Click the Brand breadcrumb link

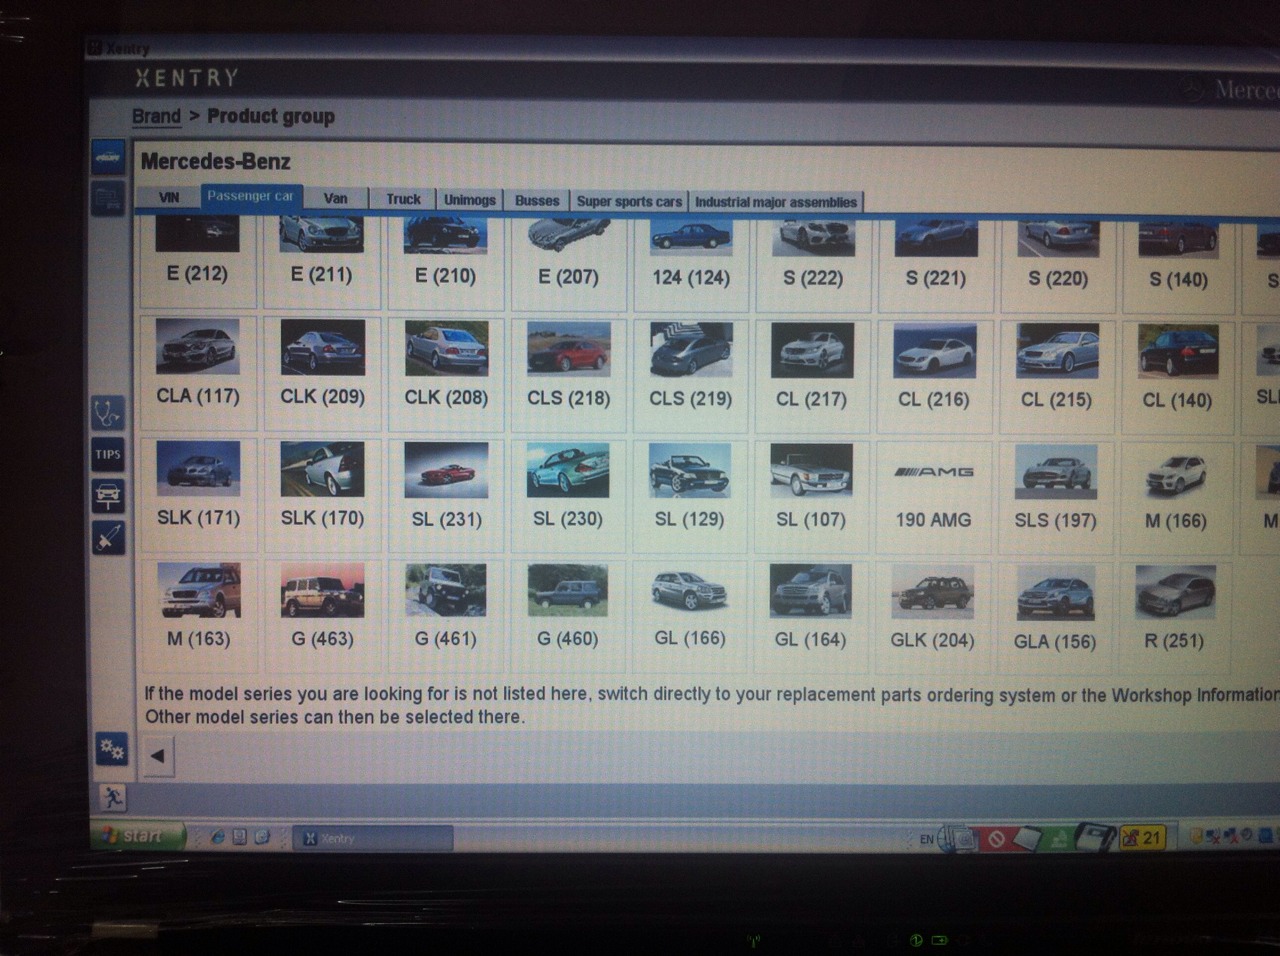(156, 116)
